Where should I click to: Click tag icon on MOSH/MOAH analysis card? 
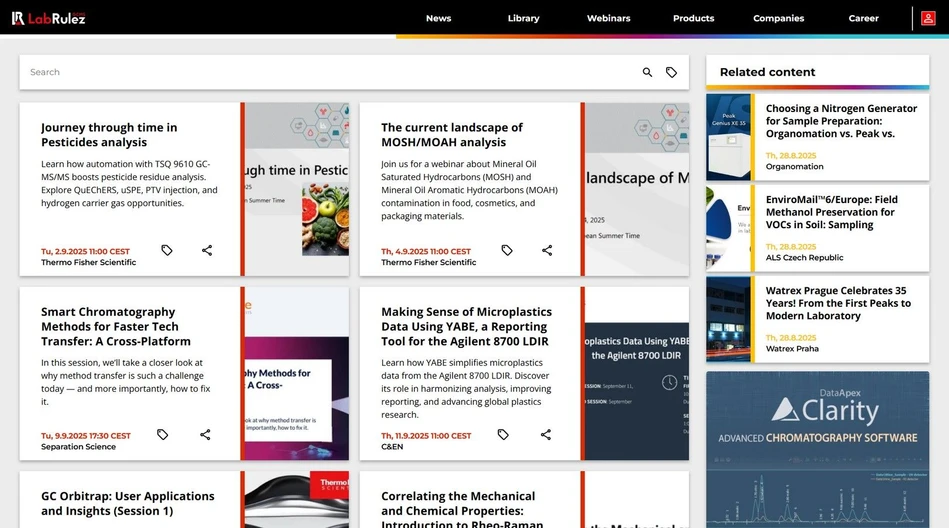pos(507,250)
